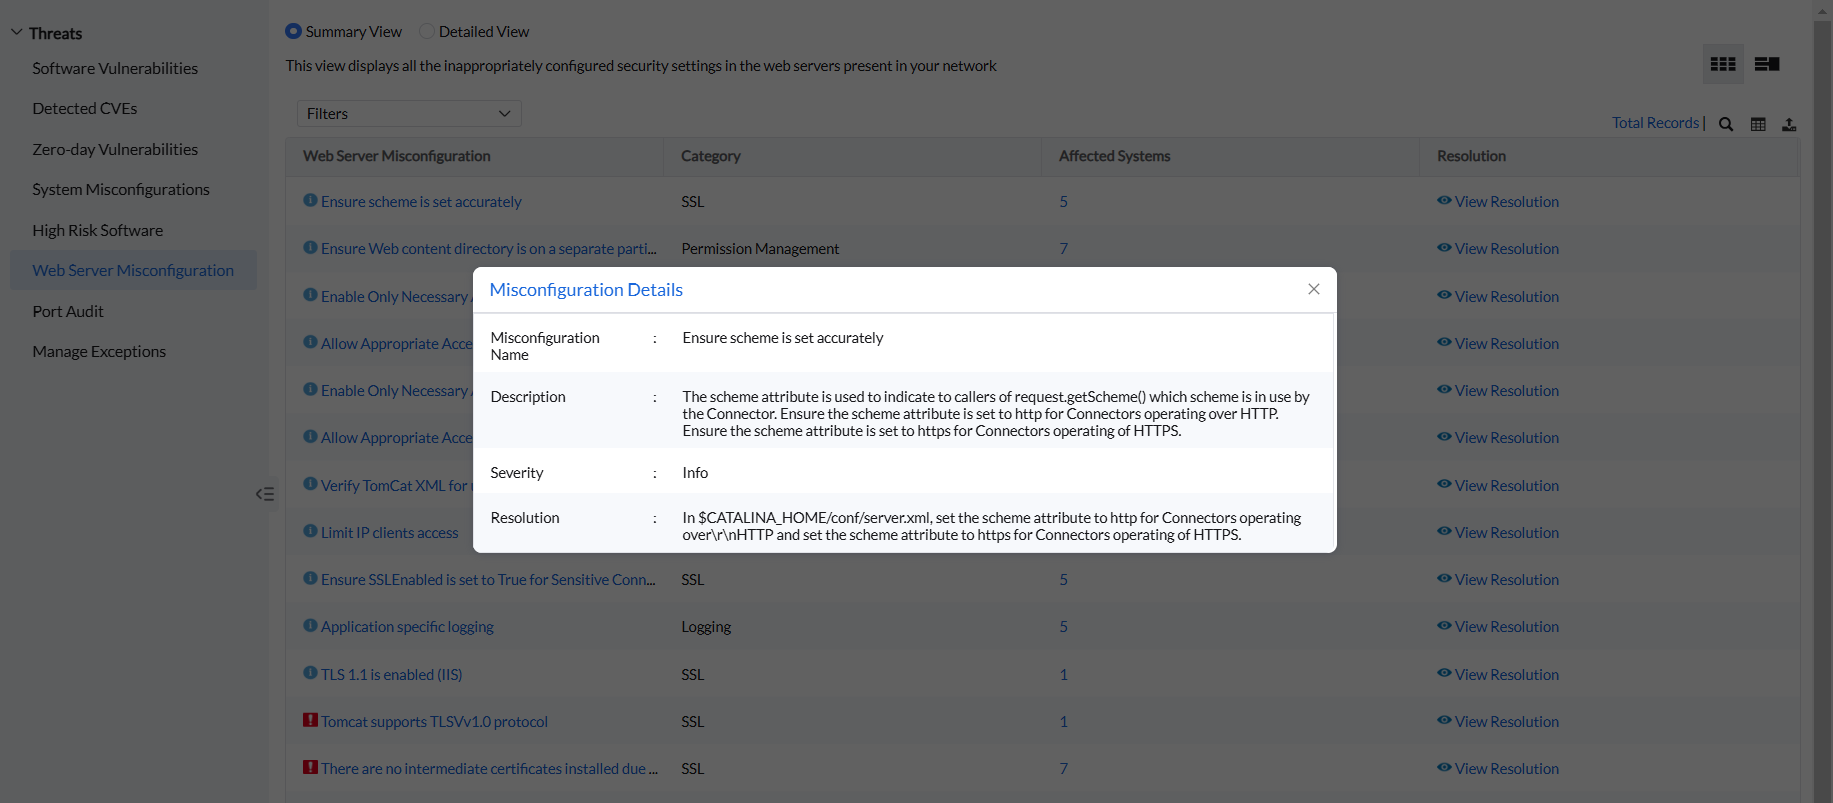Click info icon beside TLS 1.1 is enabled

(310, 673)
